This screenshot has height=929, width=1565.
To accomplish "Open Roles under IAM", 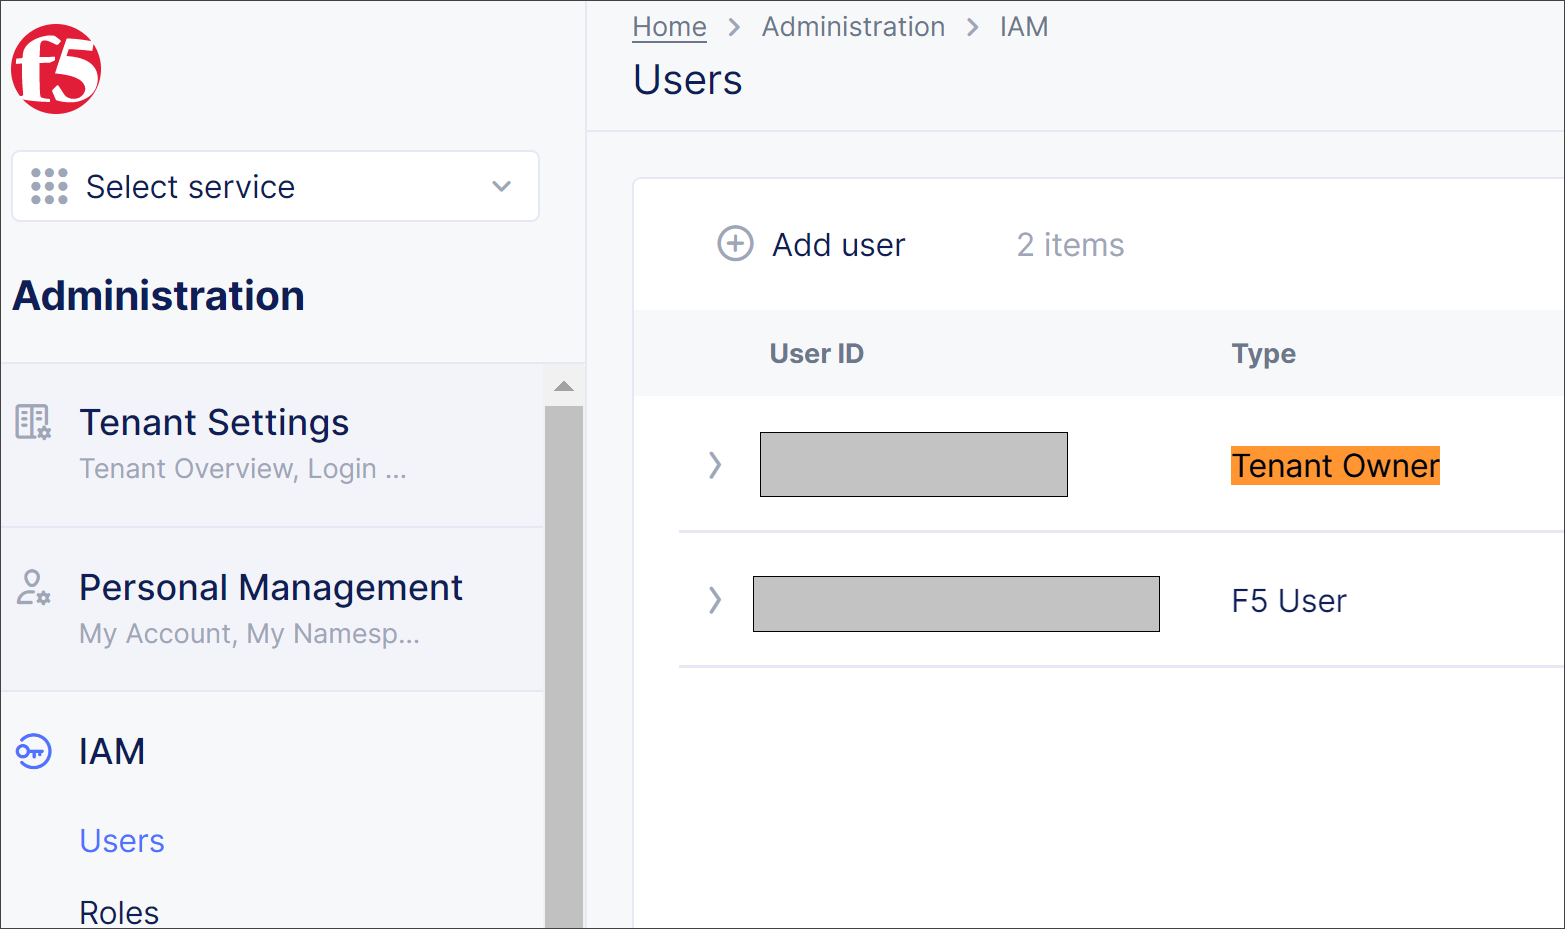I will [x=119, y=912].
